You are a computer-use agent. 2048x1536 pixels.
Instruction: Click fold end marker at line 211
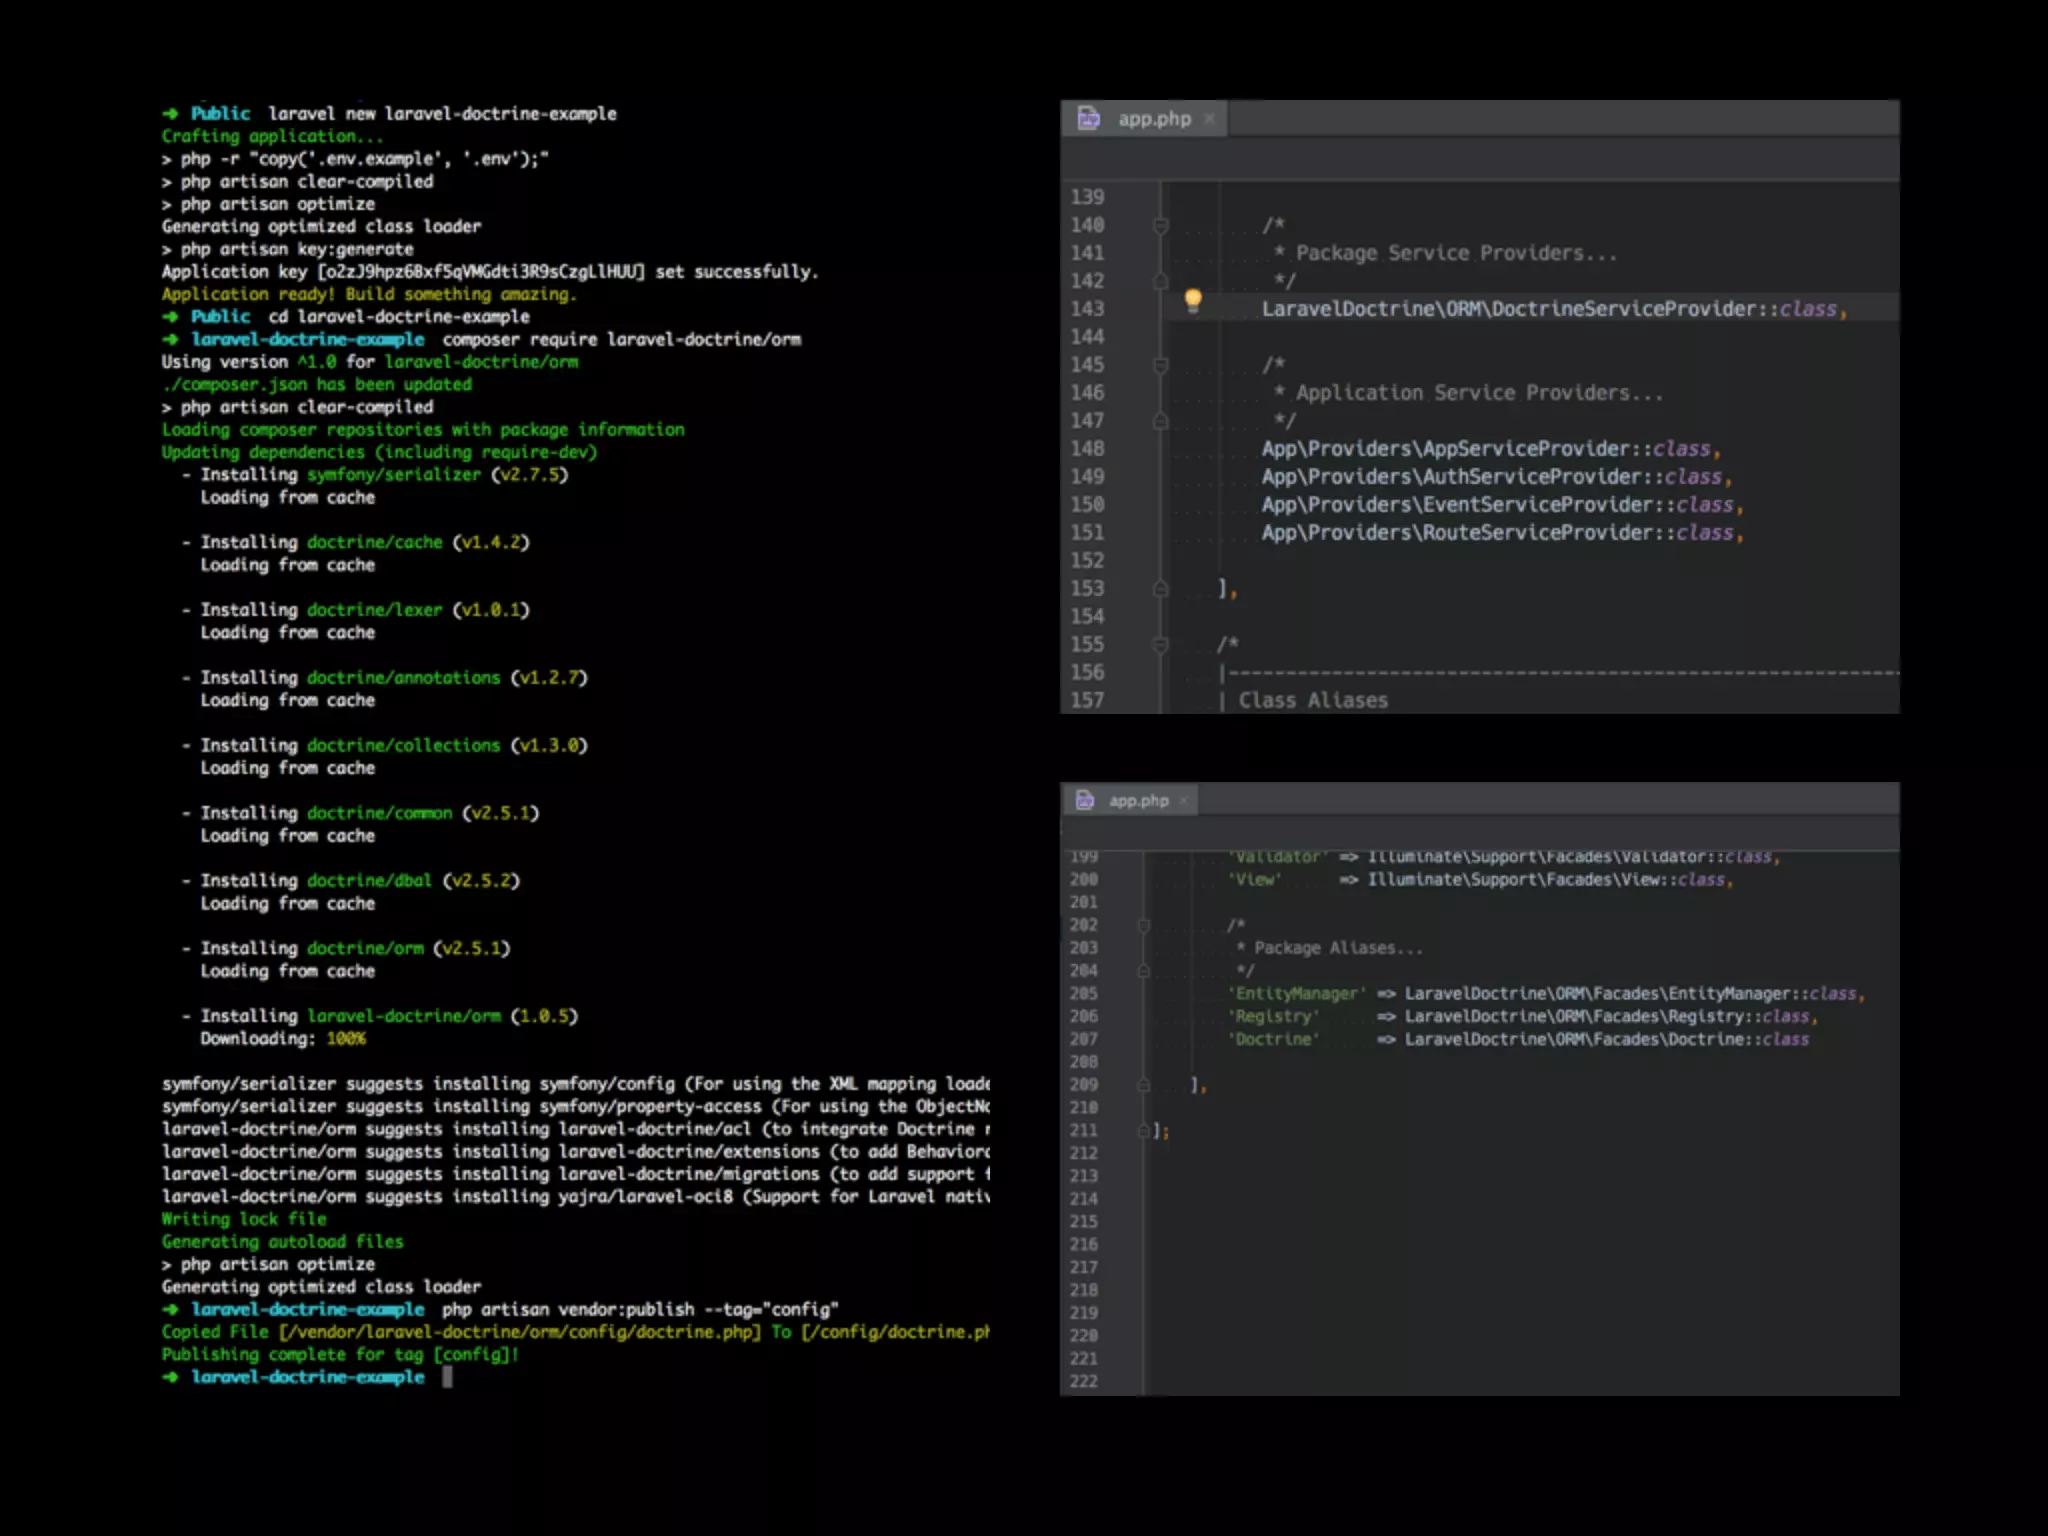[x=1144, y=1131]
